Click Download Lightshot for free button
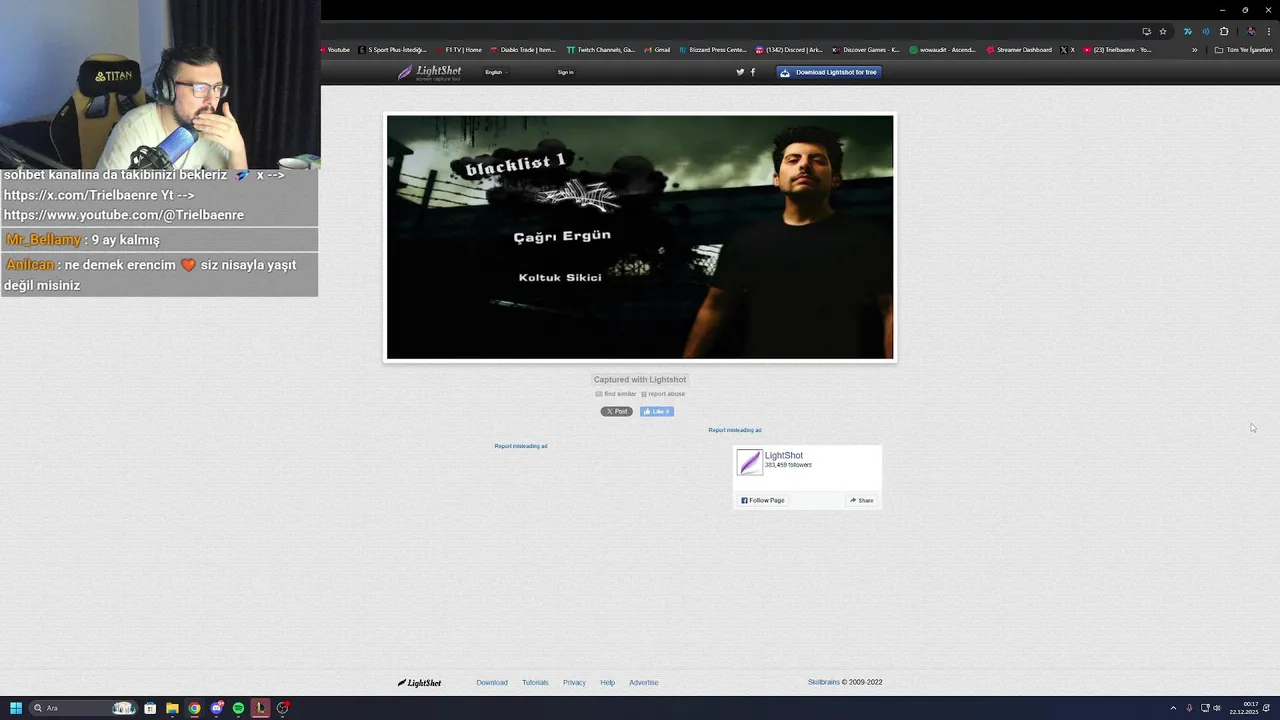 (x=829, y=72)
